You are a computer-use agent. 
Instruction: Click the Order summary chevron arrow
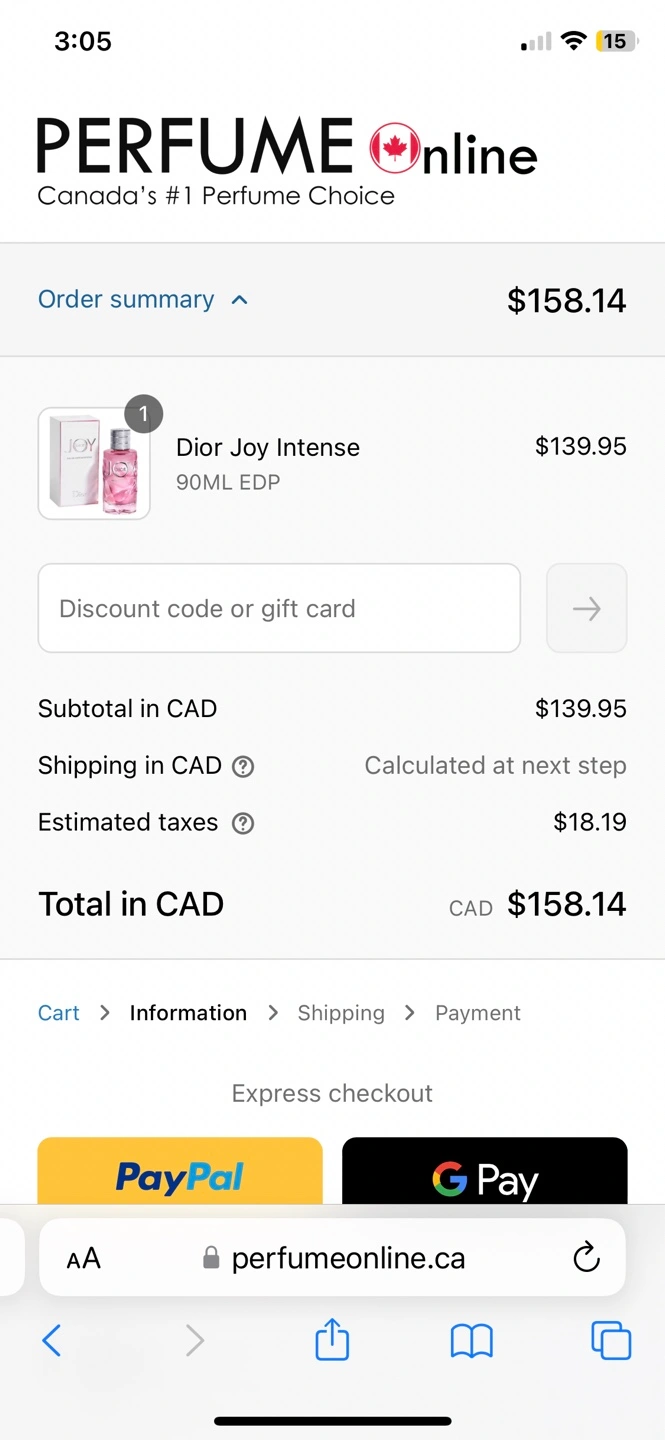pyautogui.click(x=239, y=299)
